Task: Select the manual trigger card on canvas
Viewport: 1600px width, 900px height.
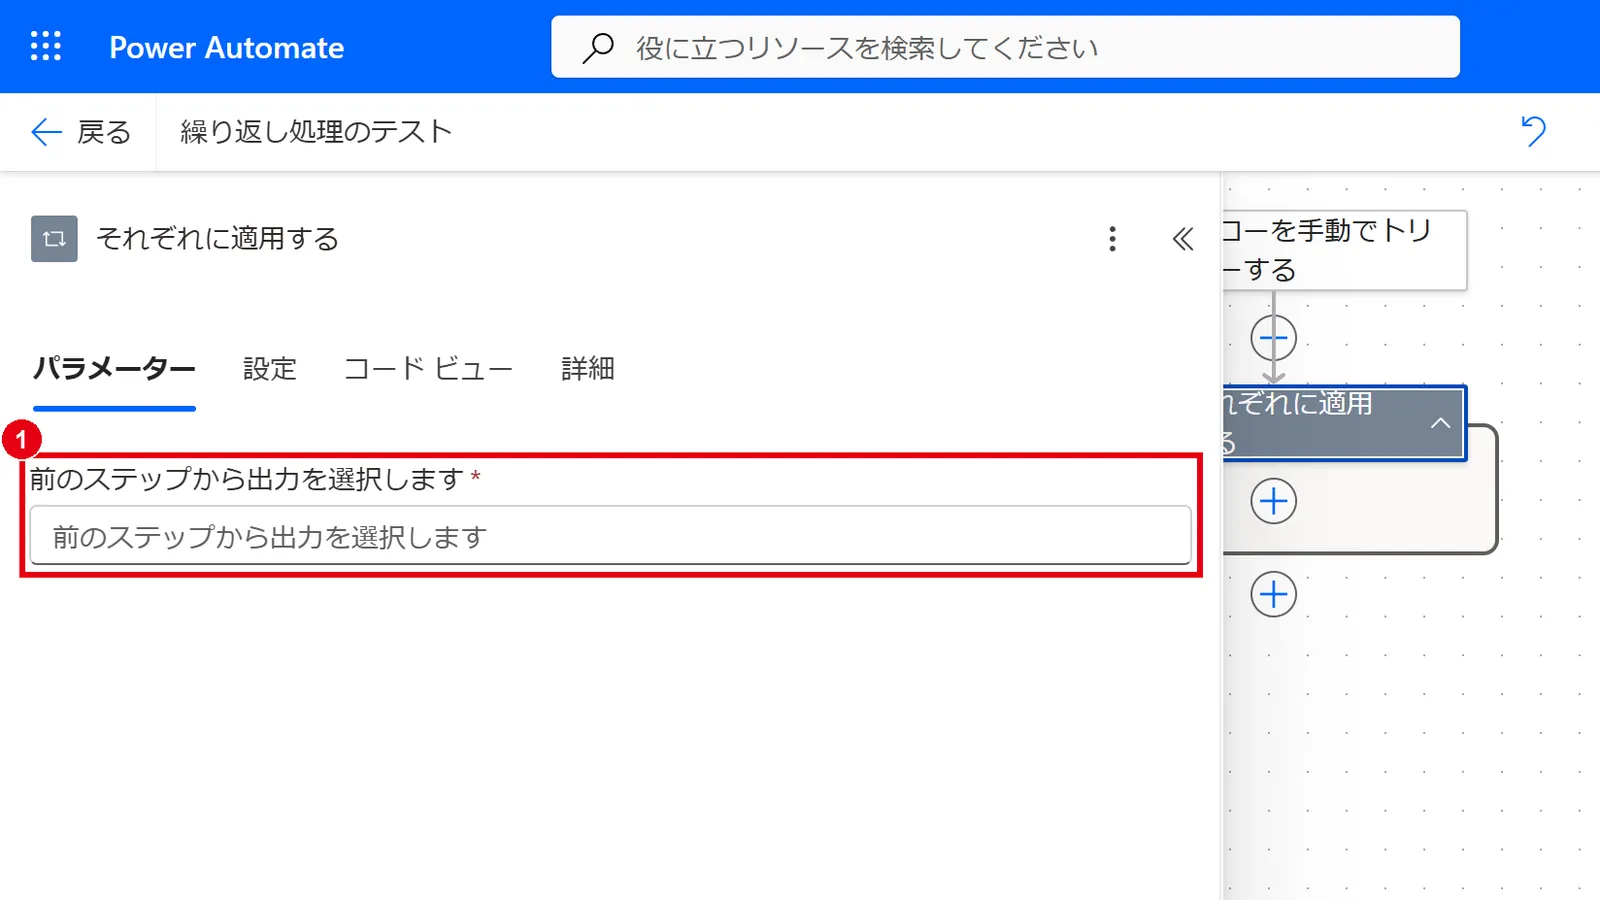Action: pos(1344,250)
